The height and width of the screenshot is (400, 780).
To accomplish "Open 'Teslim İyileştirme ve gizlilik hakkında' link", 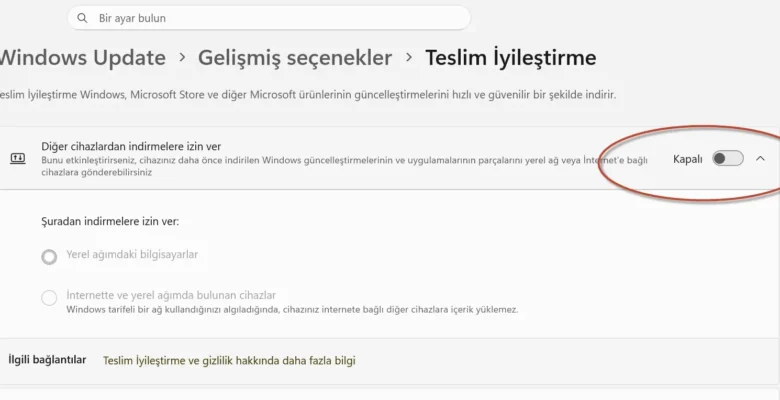I will pyautogui.click(x=229, y=361).
